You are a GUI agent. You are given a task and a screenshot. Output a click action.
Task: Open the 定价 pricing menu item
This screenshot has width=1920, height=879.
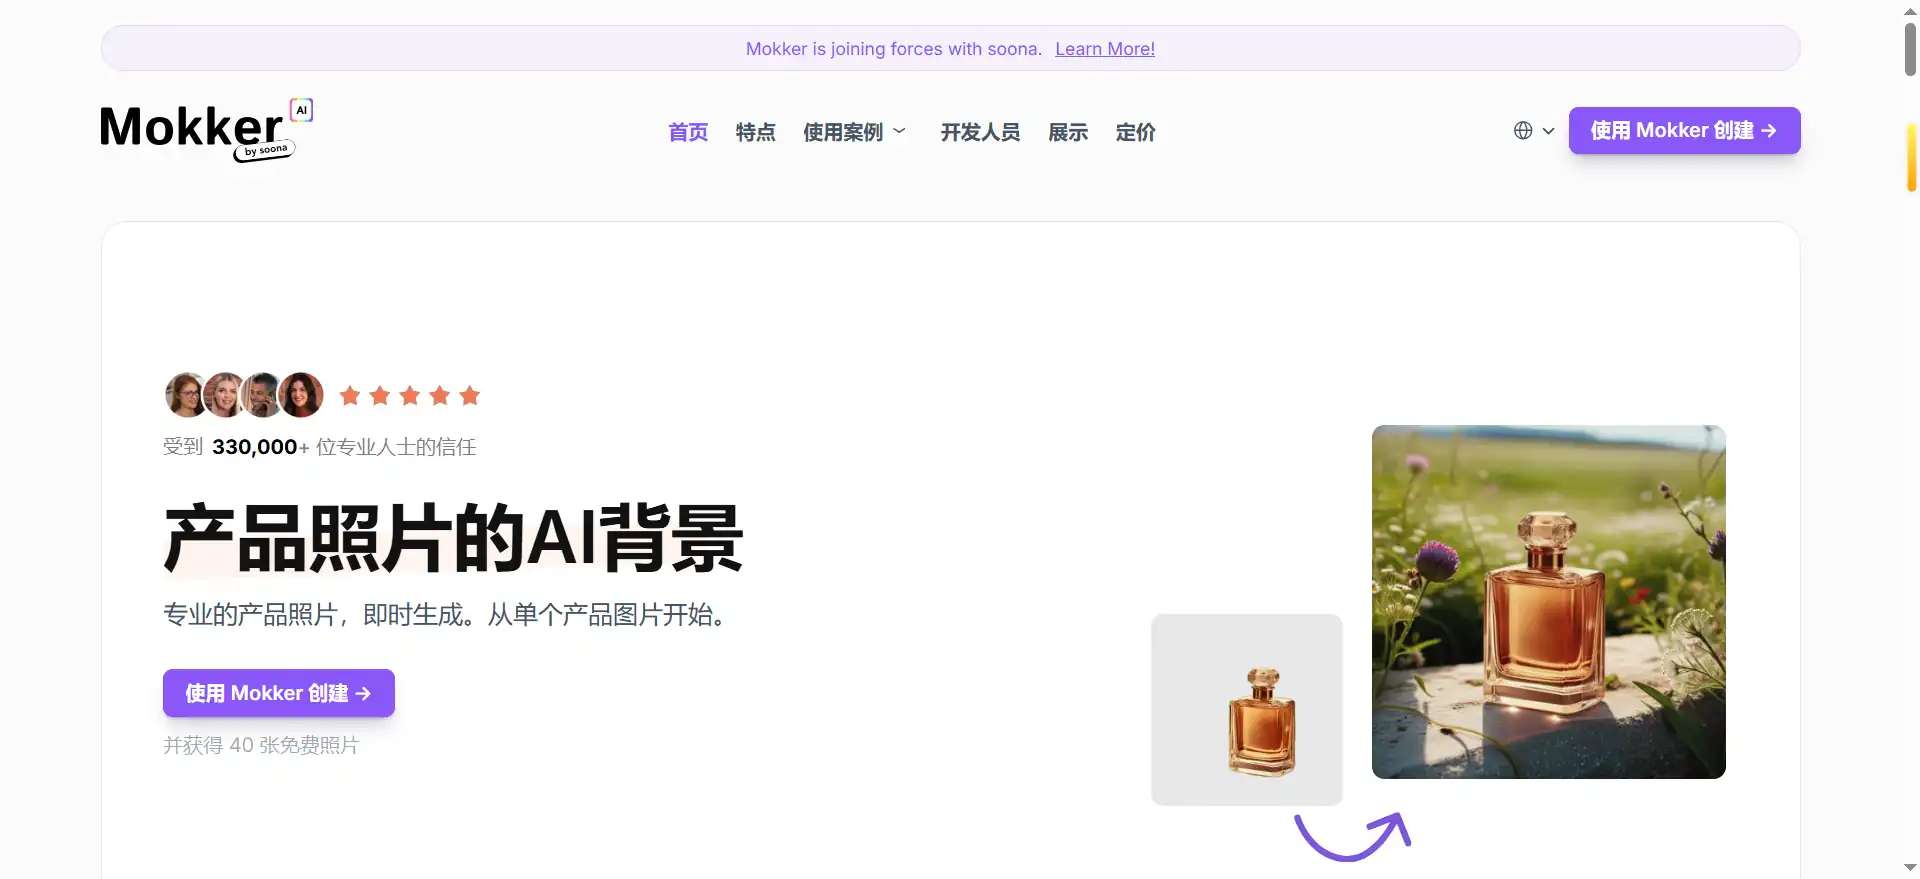pos(1135,132)
